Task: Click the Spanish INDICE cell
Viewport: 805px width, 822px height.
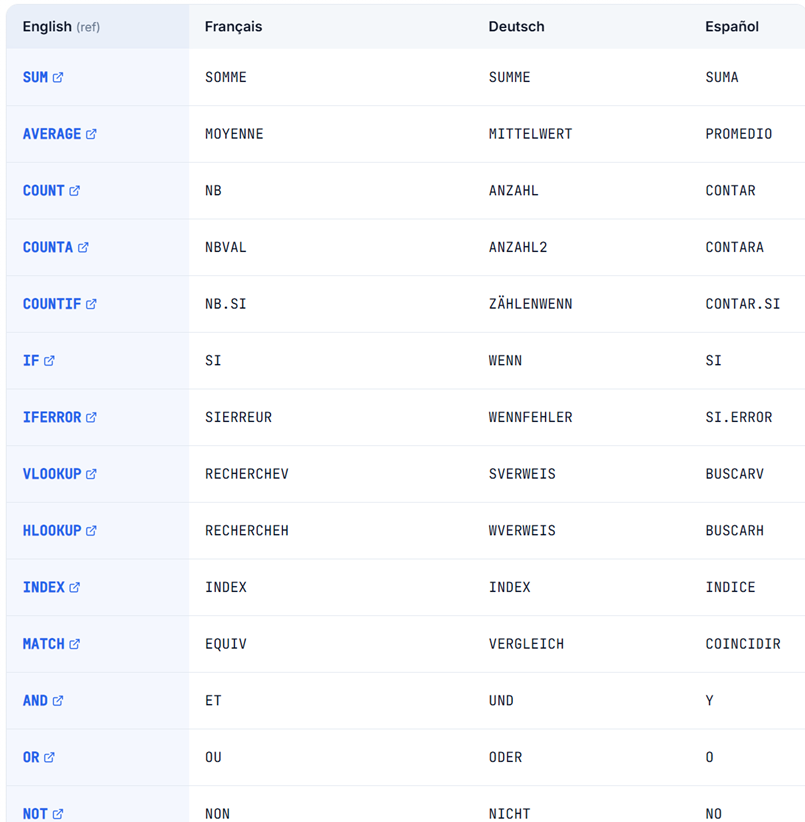Action: [x=747, y=587]
